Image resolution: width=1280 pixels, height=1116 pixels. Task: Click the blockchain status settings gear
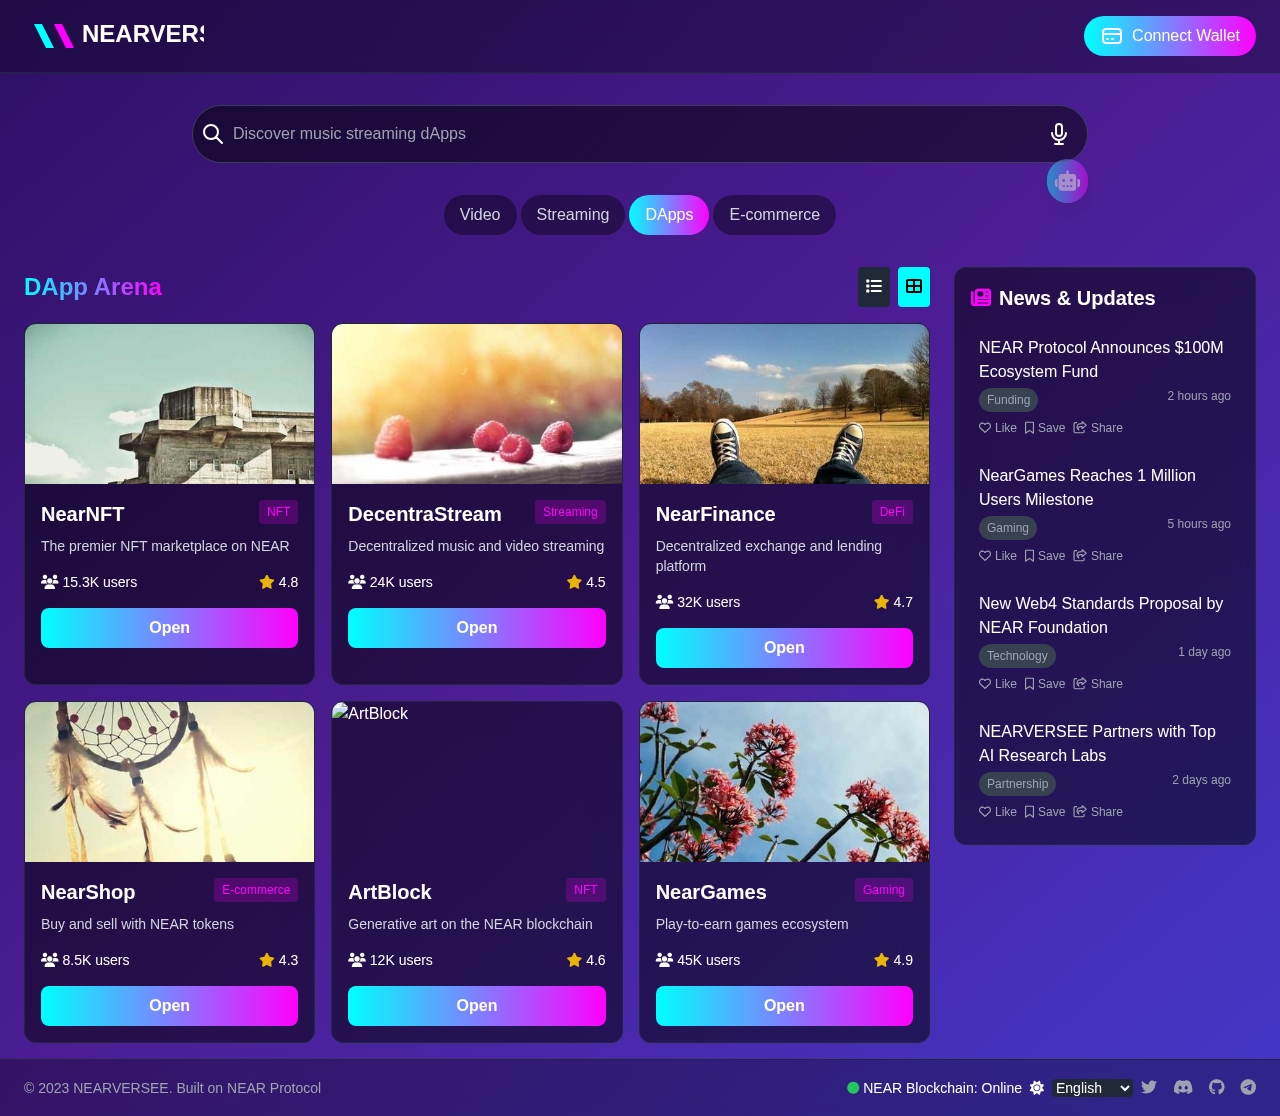[1037, 1086]
